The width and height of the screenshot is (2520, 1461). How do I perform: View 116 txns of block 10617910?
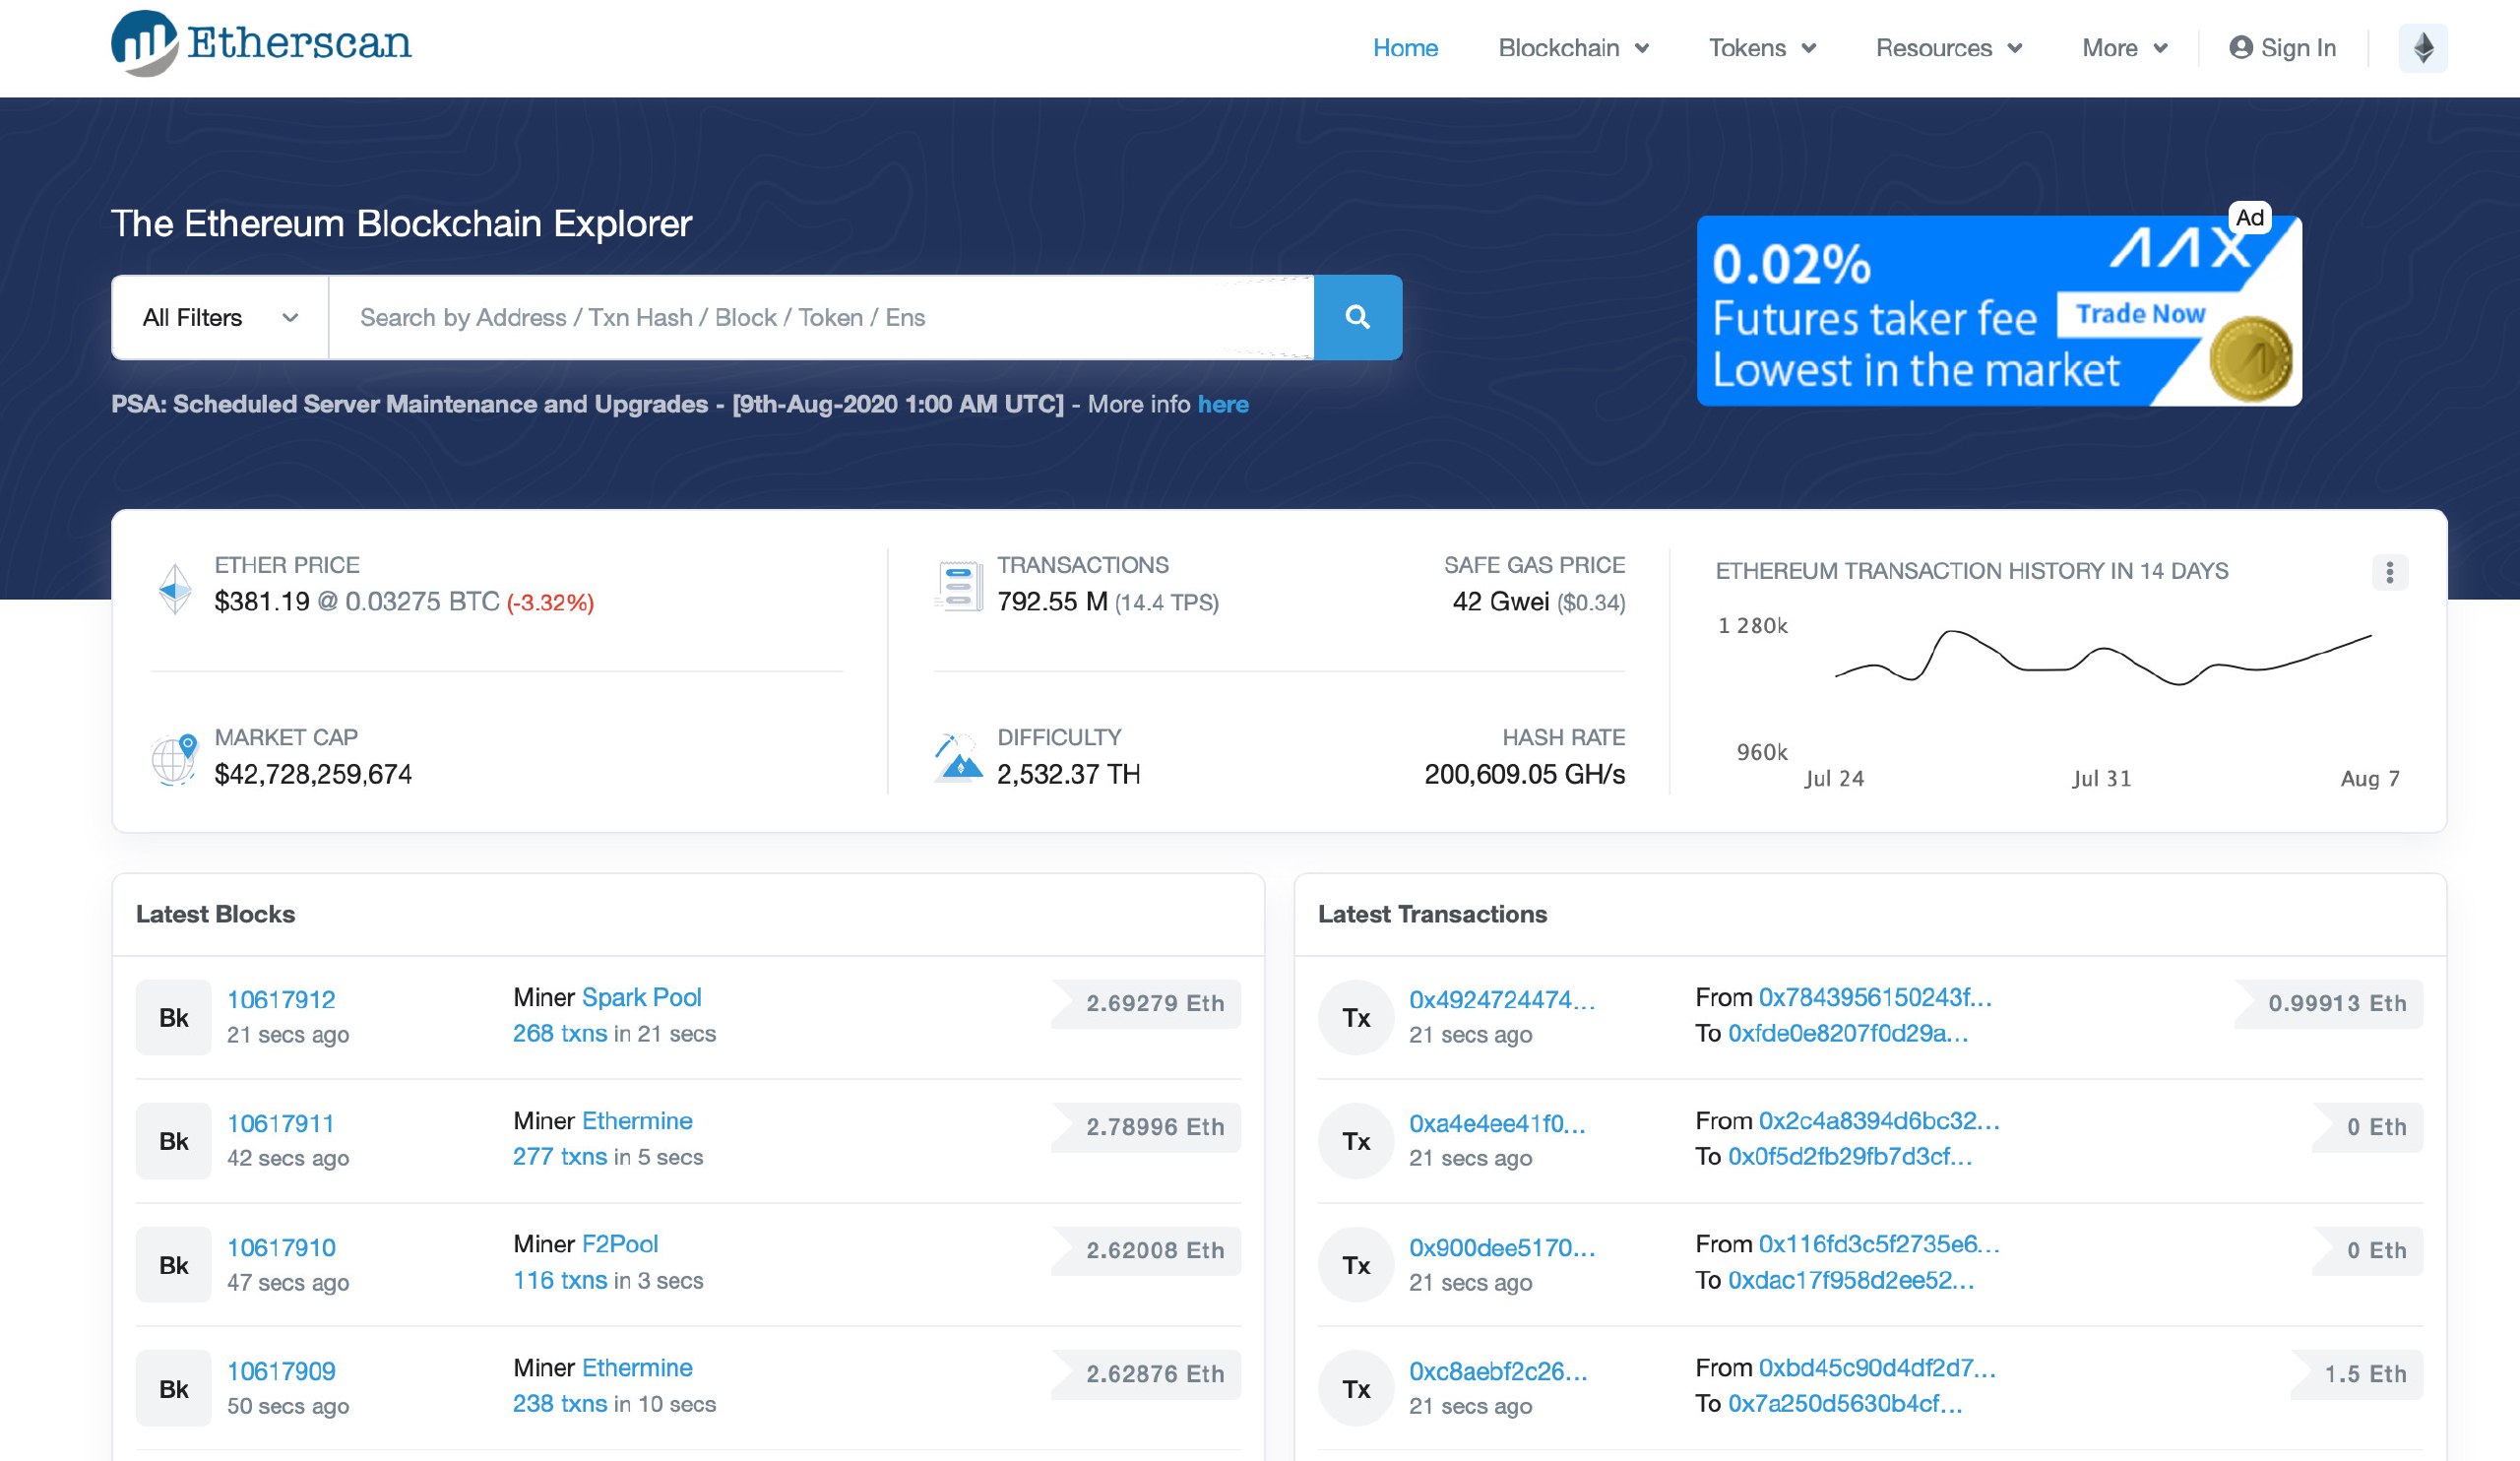560,1280
